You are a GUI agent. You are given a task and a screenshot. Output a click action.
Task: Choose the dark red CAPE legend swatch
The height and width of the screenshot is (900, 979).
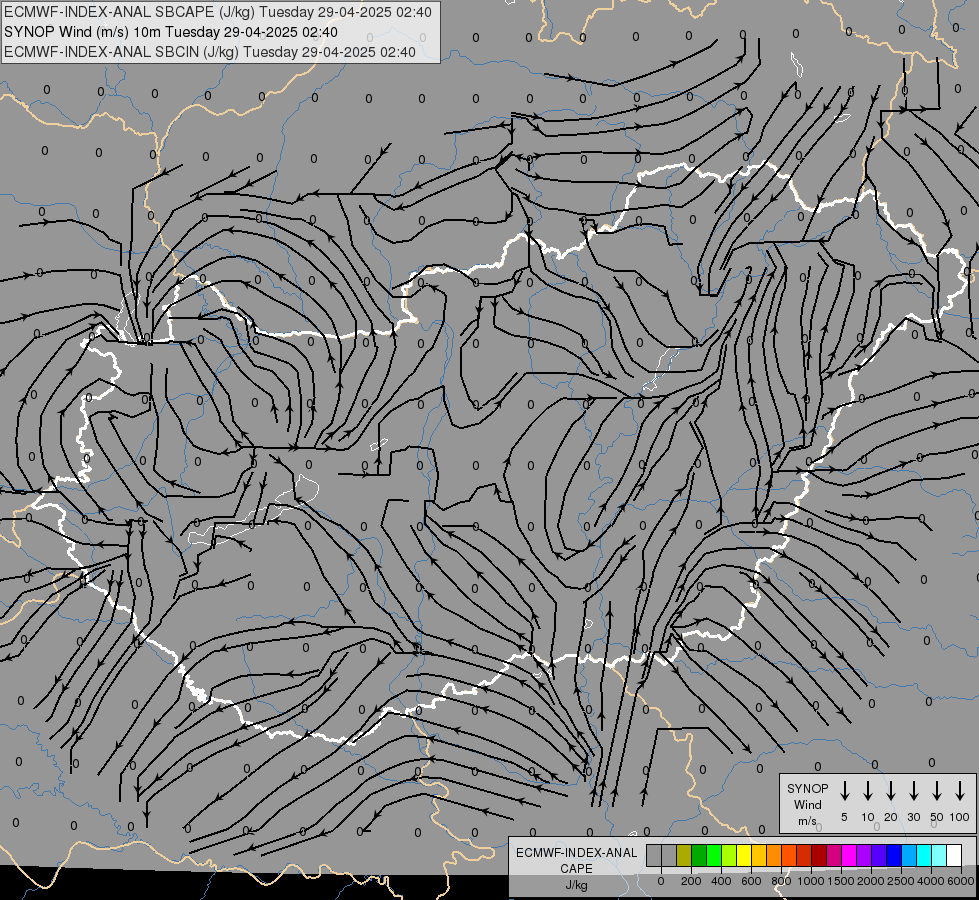[x=819, y=855]
